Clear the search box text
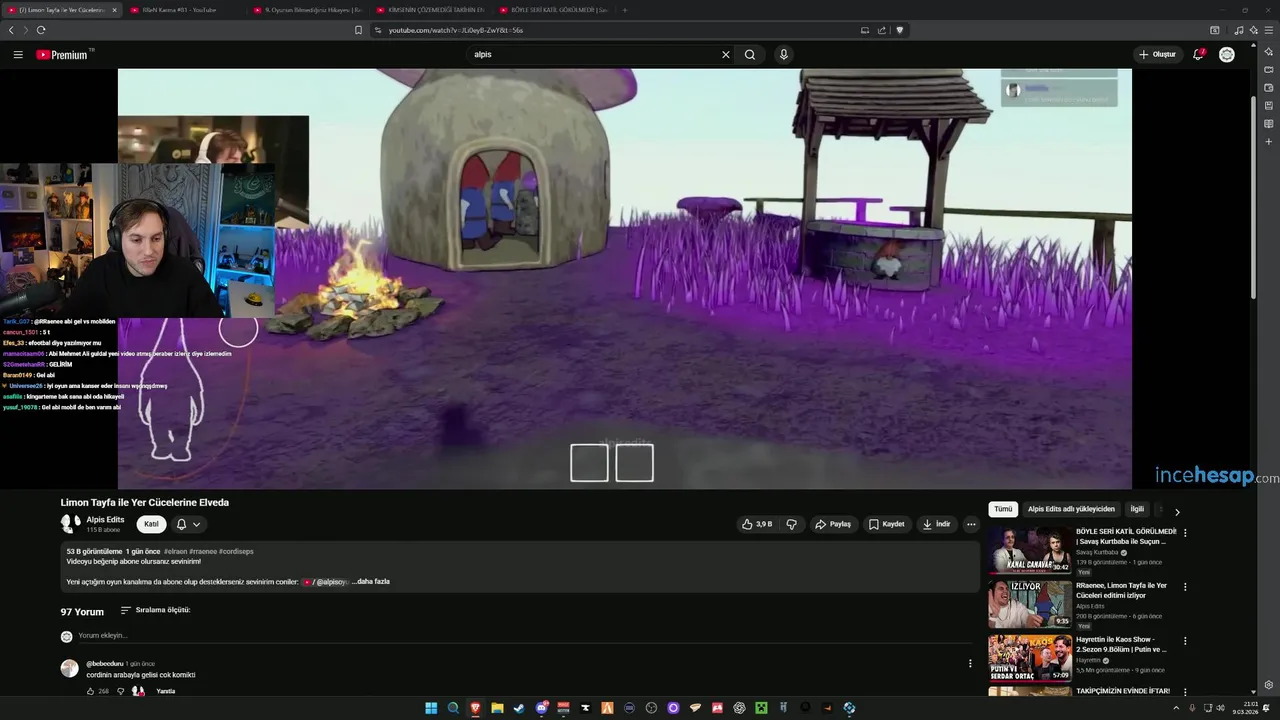The width and height of the screenshot is (1280, 720). click(x=726, y=55)
